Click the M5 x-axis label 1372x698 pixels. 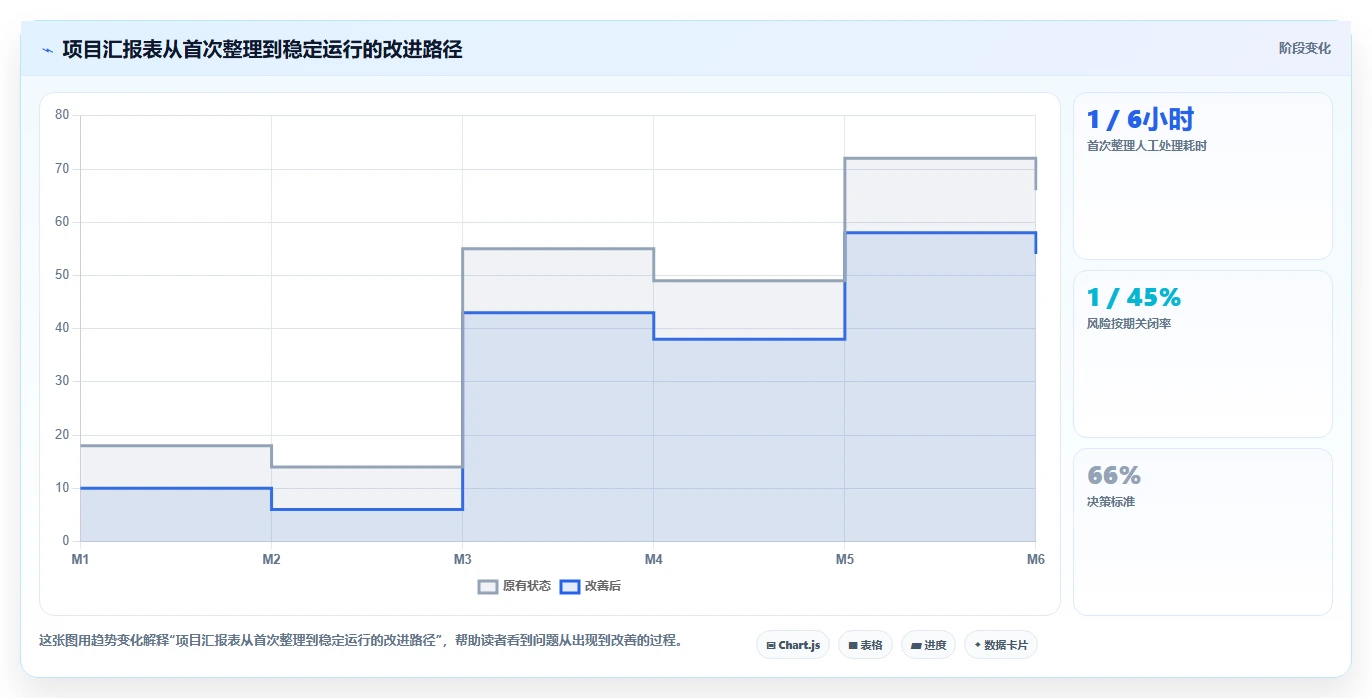844,559
